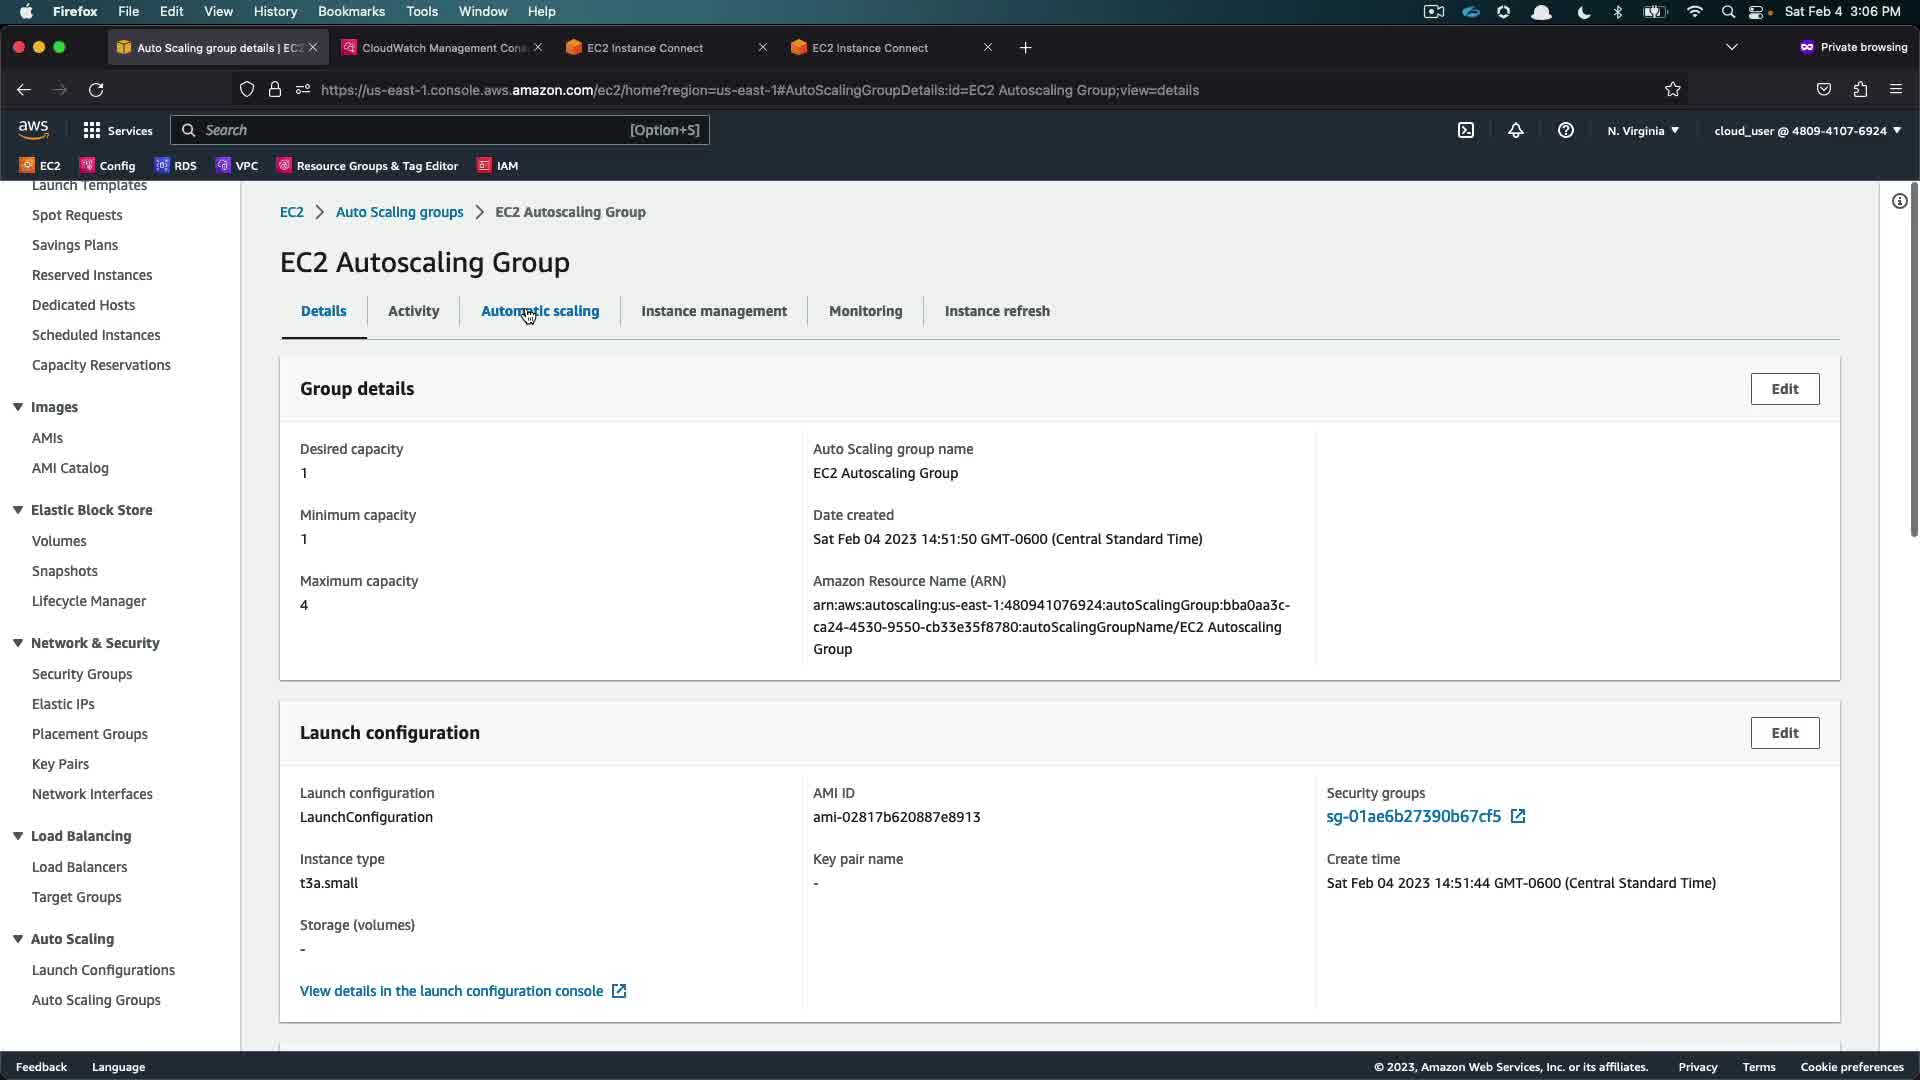The width and height of the screenshot is (1920, 1080).
Task: Open security group sg-01ae6b27390b67cf5 link
Action: coord(1413,817)
